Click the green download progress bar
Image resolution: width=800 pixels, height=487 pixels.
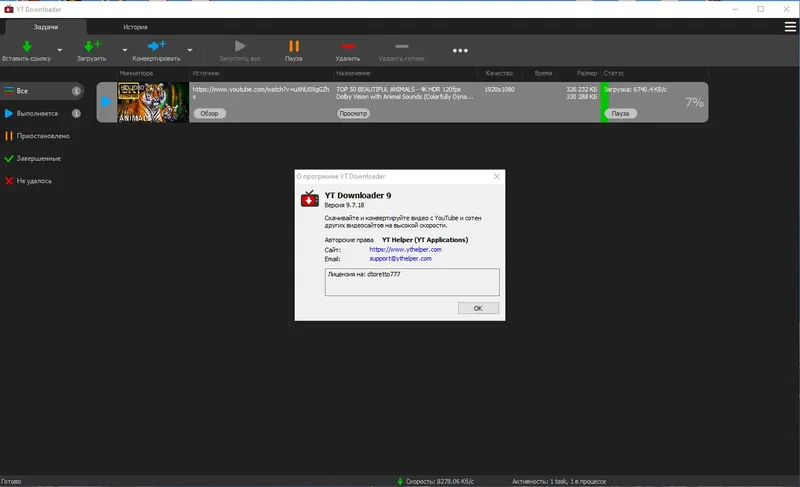[604, 102]
